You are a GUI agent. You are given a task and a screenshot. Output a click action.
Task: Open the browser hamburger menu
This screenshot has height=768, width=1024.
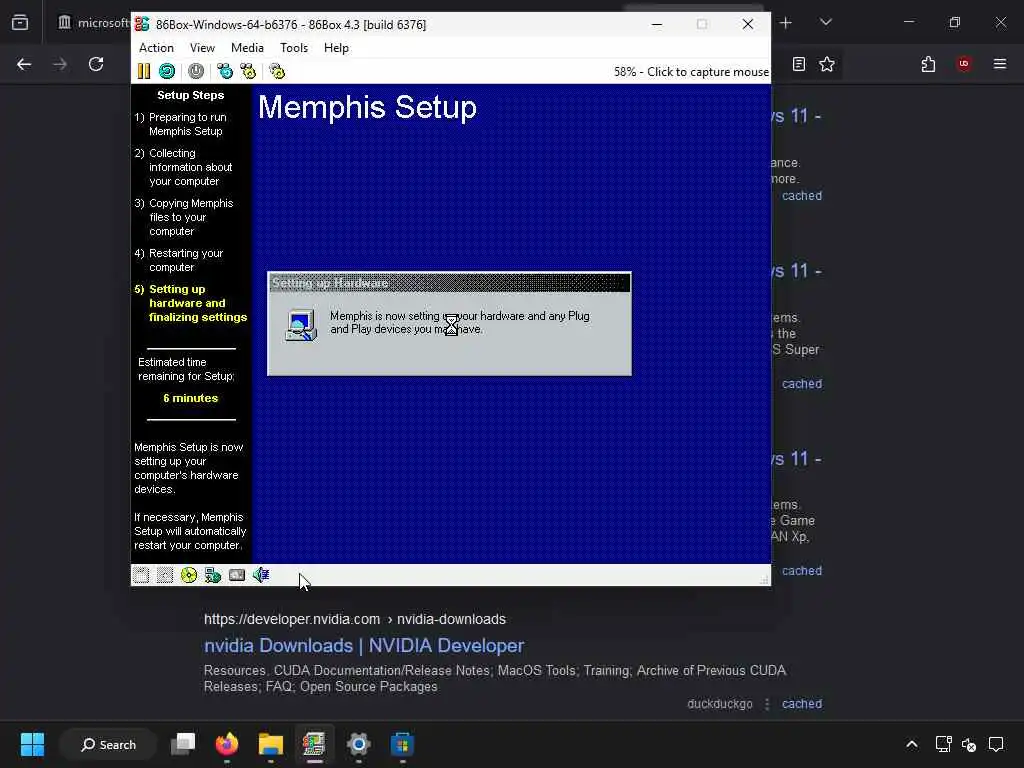tap(1000, 64)
